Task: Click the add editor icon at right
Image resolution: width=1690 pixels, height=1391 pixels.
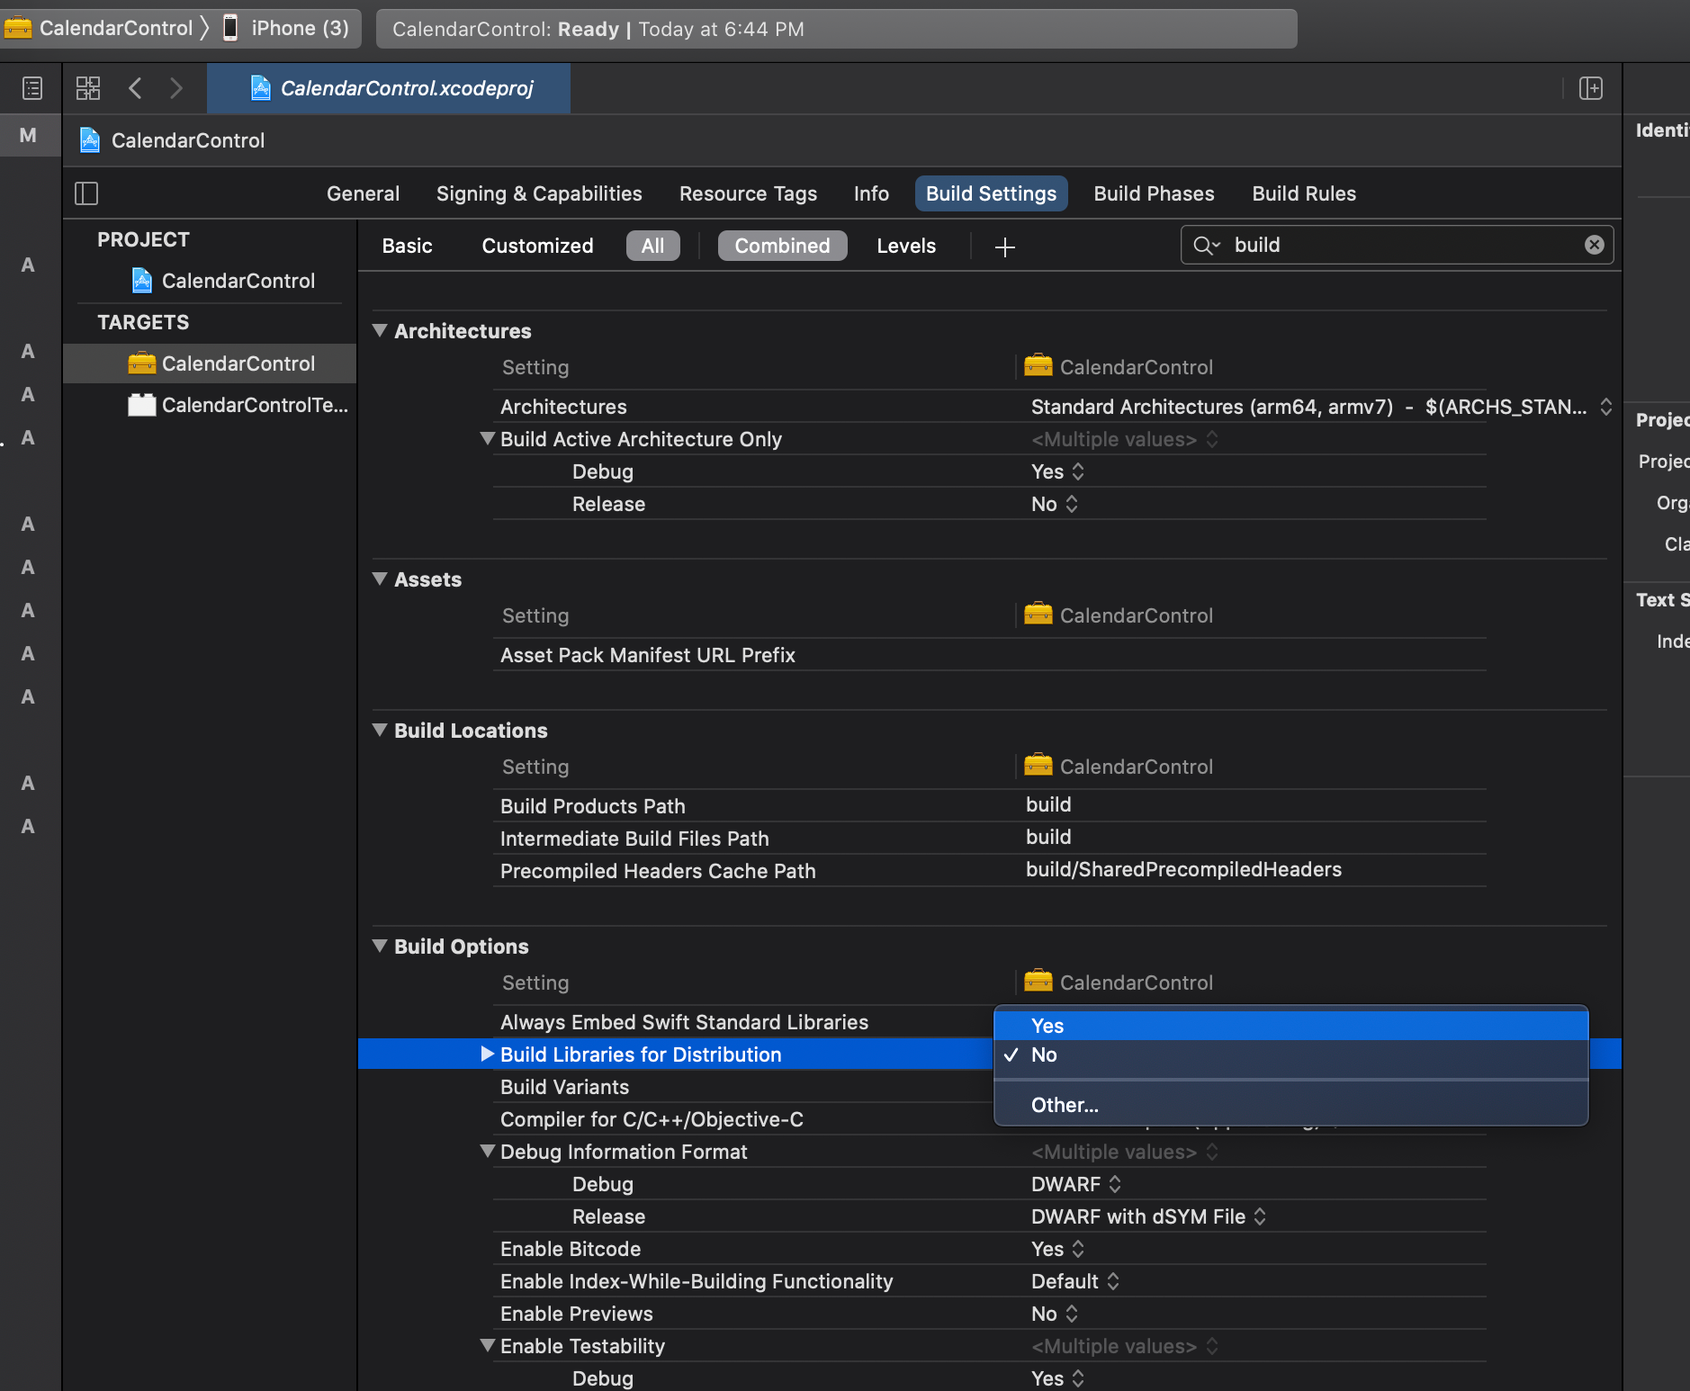Action: (1591, 88)
